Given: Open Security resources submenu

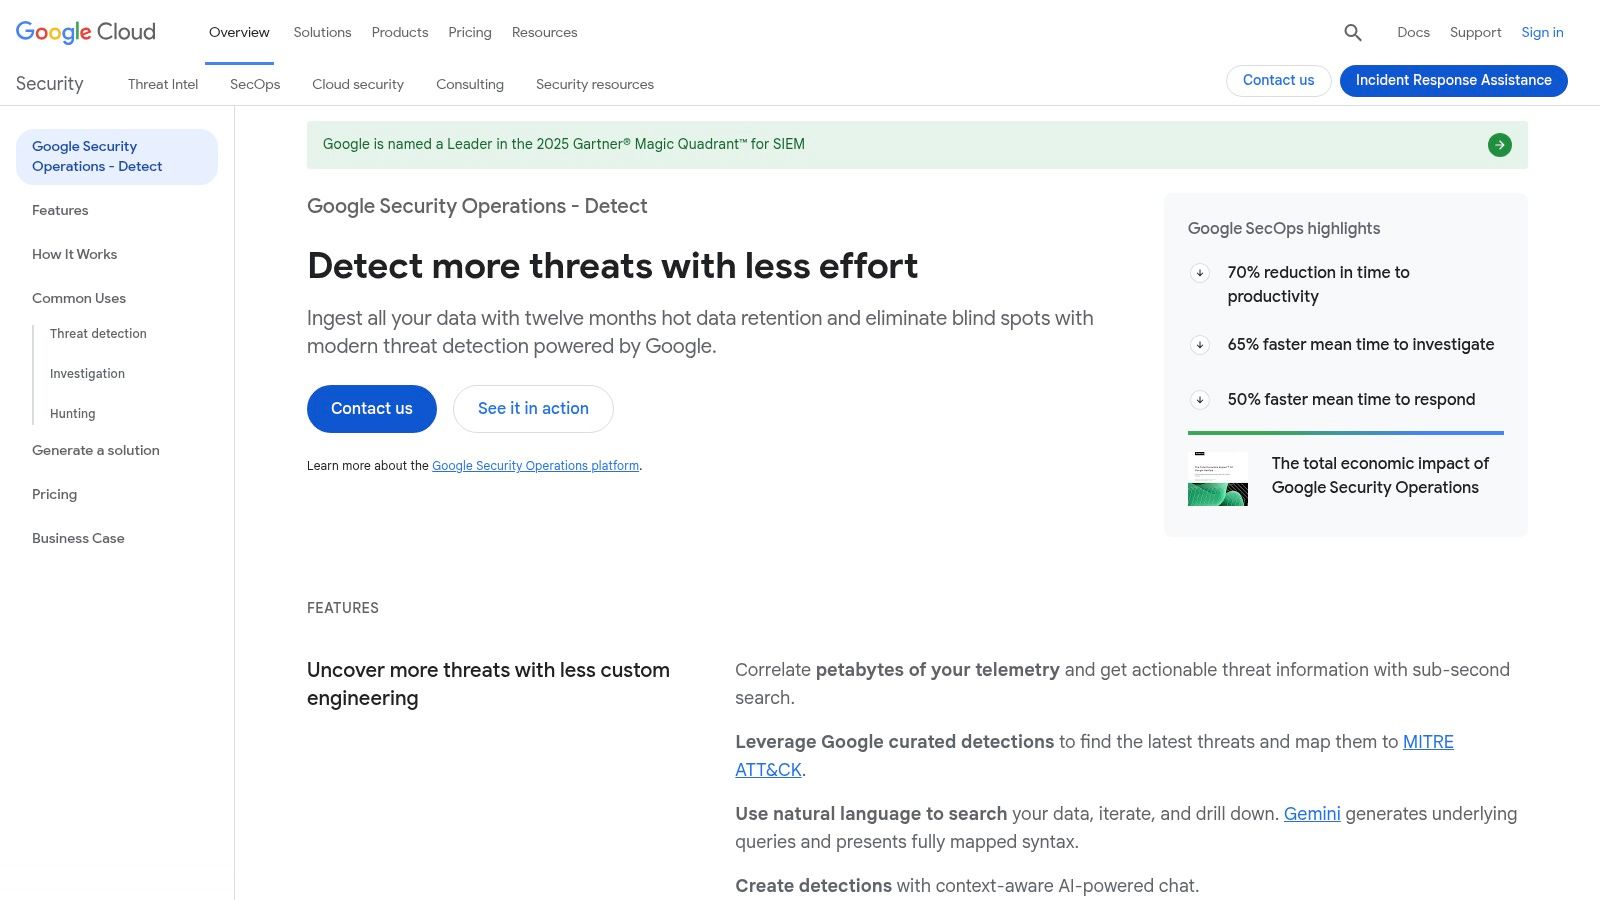Looking at the screenshot, I should pos(595,84).
